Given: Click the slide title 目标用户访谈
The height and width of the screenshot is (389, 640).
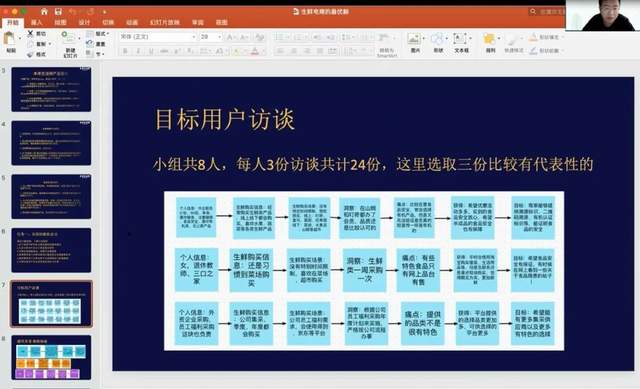Looking at the screenshot, I should tap(224, 119).
